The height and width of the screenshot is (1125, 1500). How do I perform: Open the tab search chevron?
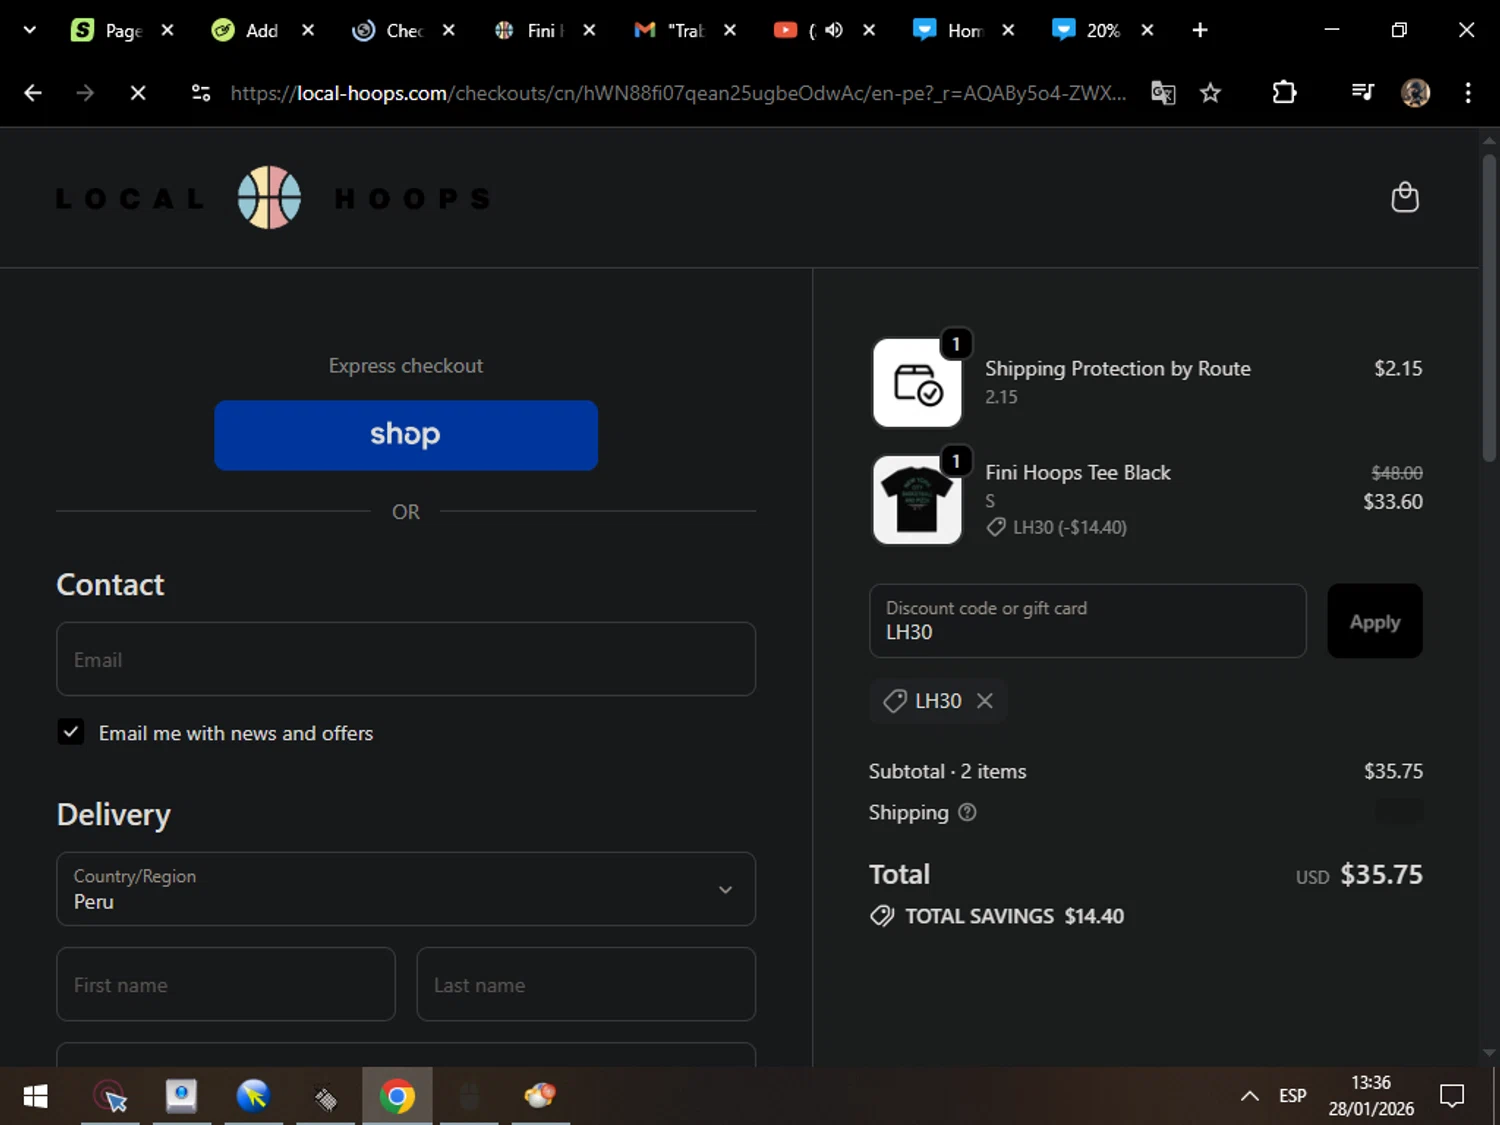pos(30,30)
